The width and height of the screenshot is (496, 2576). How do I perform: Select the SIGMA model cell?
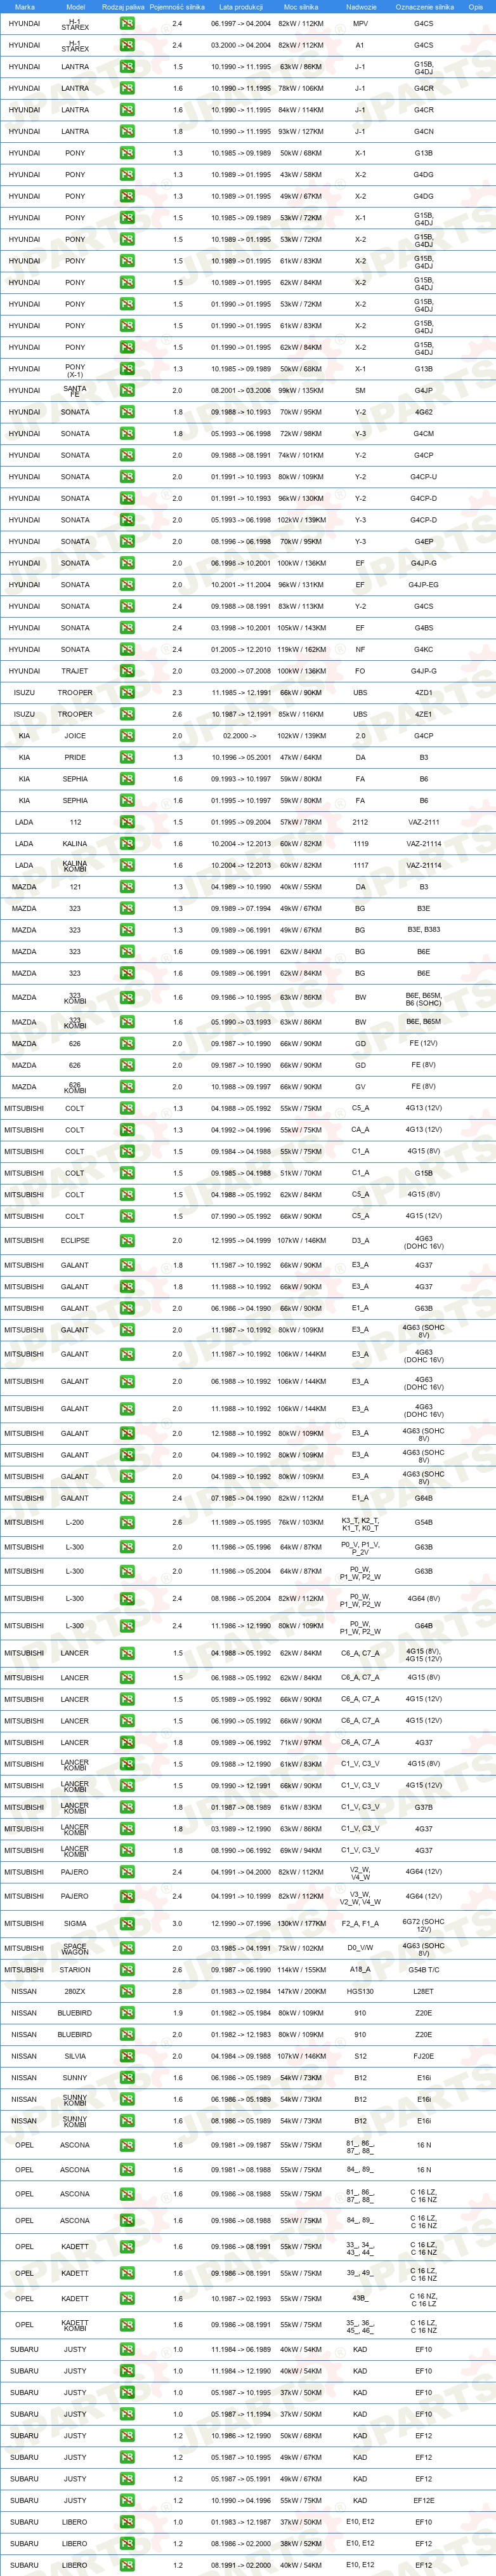coord(75,1923)
